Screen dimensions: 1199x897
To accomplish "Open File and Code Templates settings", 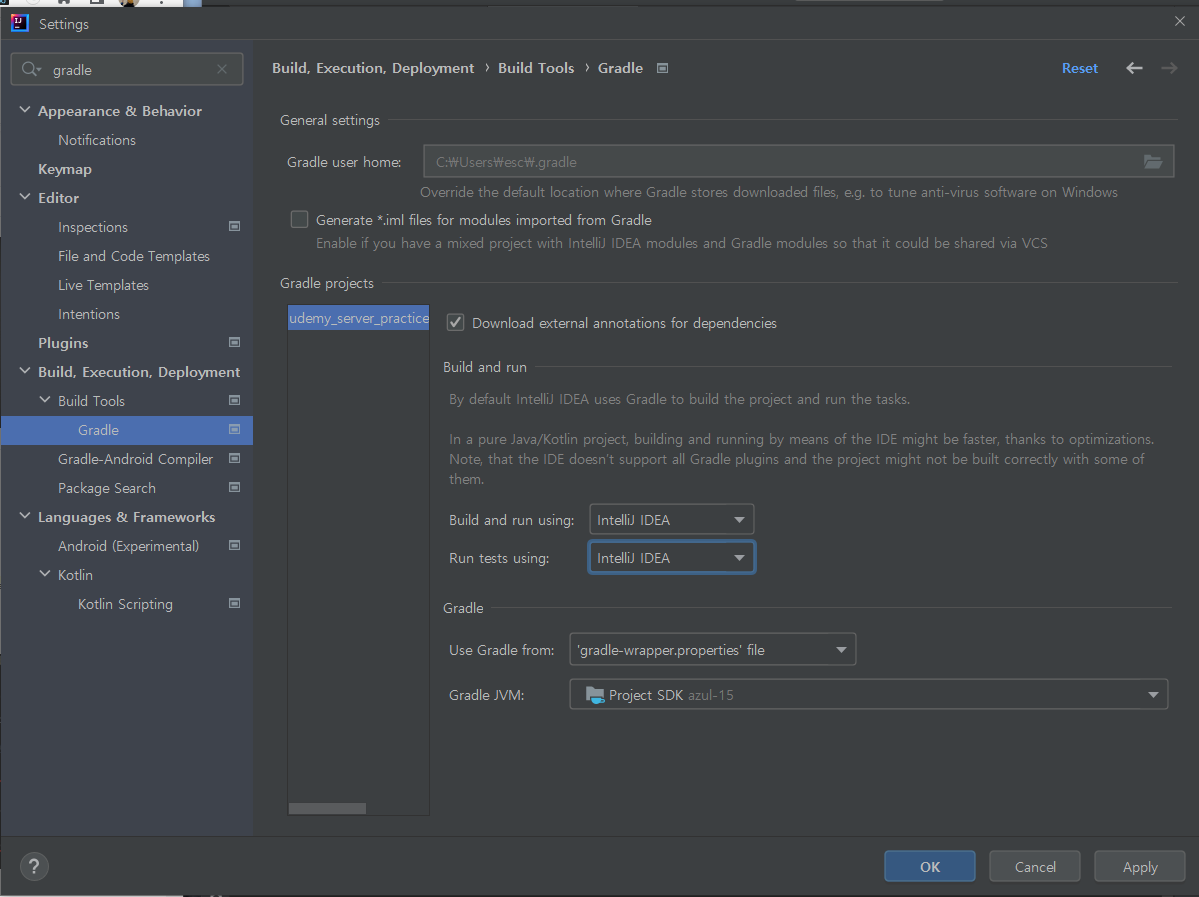I will (134, 256).
